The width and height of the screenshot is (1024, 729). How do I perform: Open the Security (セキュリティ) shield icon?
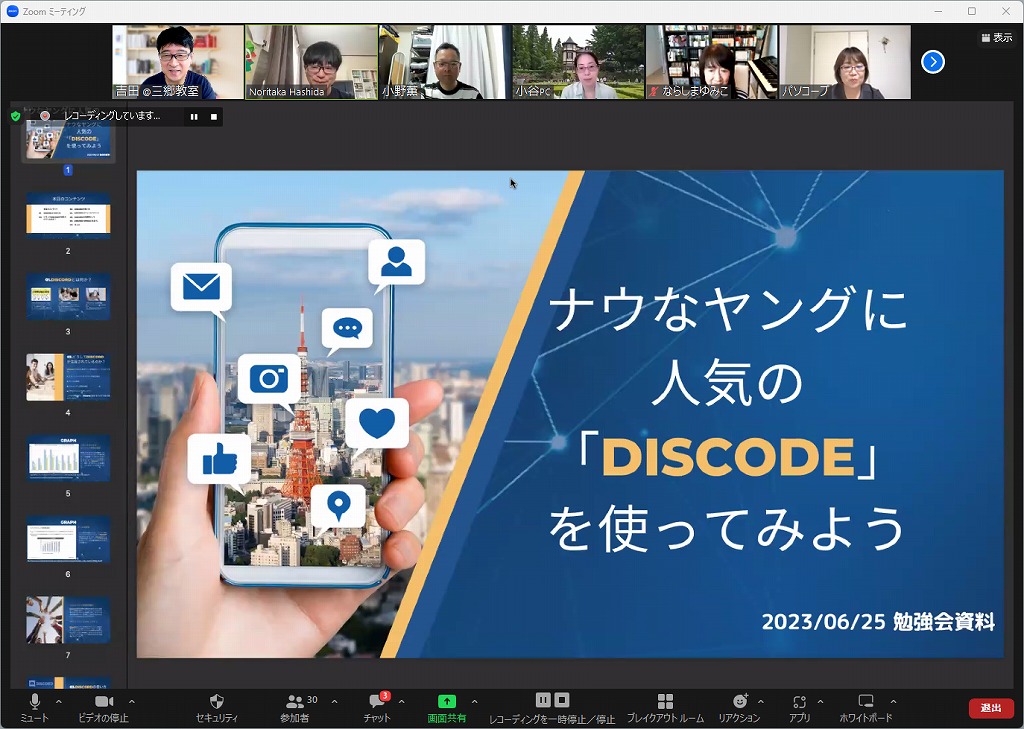click(216, 702)
